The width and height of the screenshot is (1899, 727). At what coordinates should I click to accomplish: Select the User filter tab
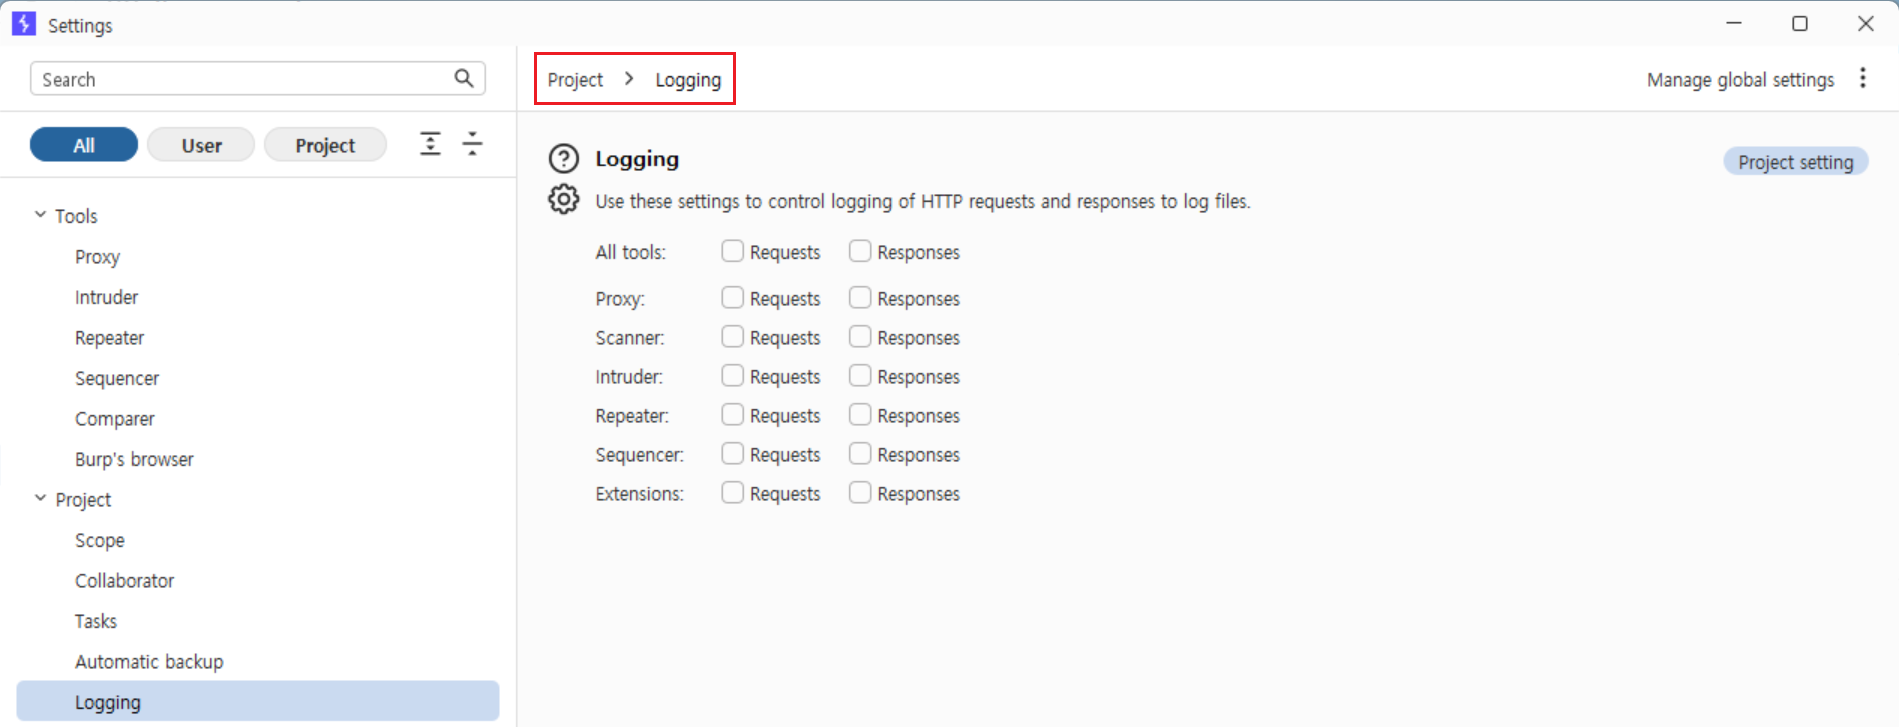[x=201, y=145]
